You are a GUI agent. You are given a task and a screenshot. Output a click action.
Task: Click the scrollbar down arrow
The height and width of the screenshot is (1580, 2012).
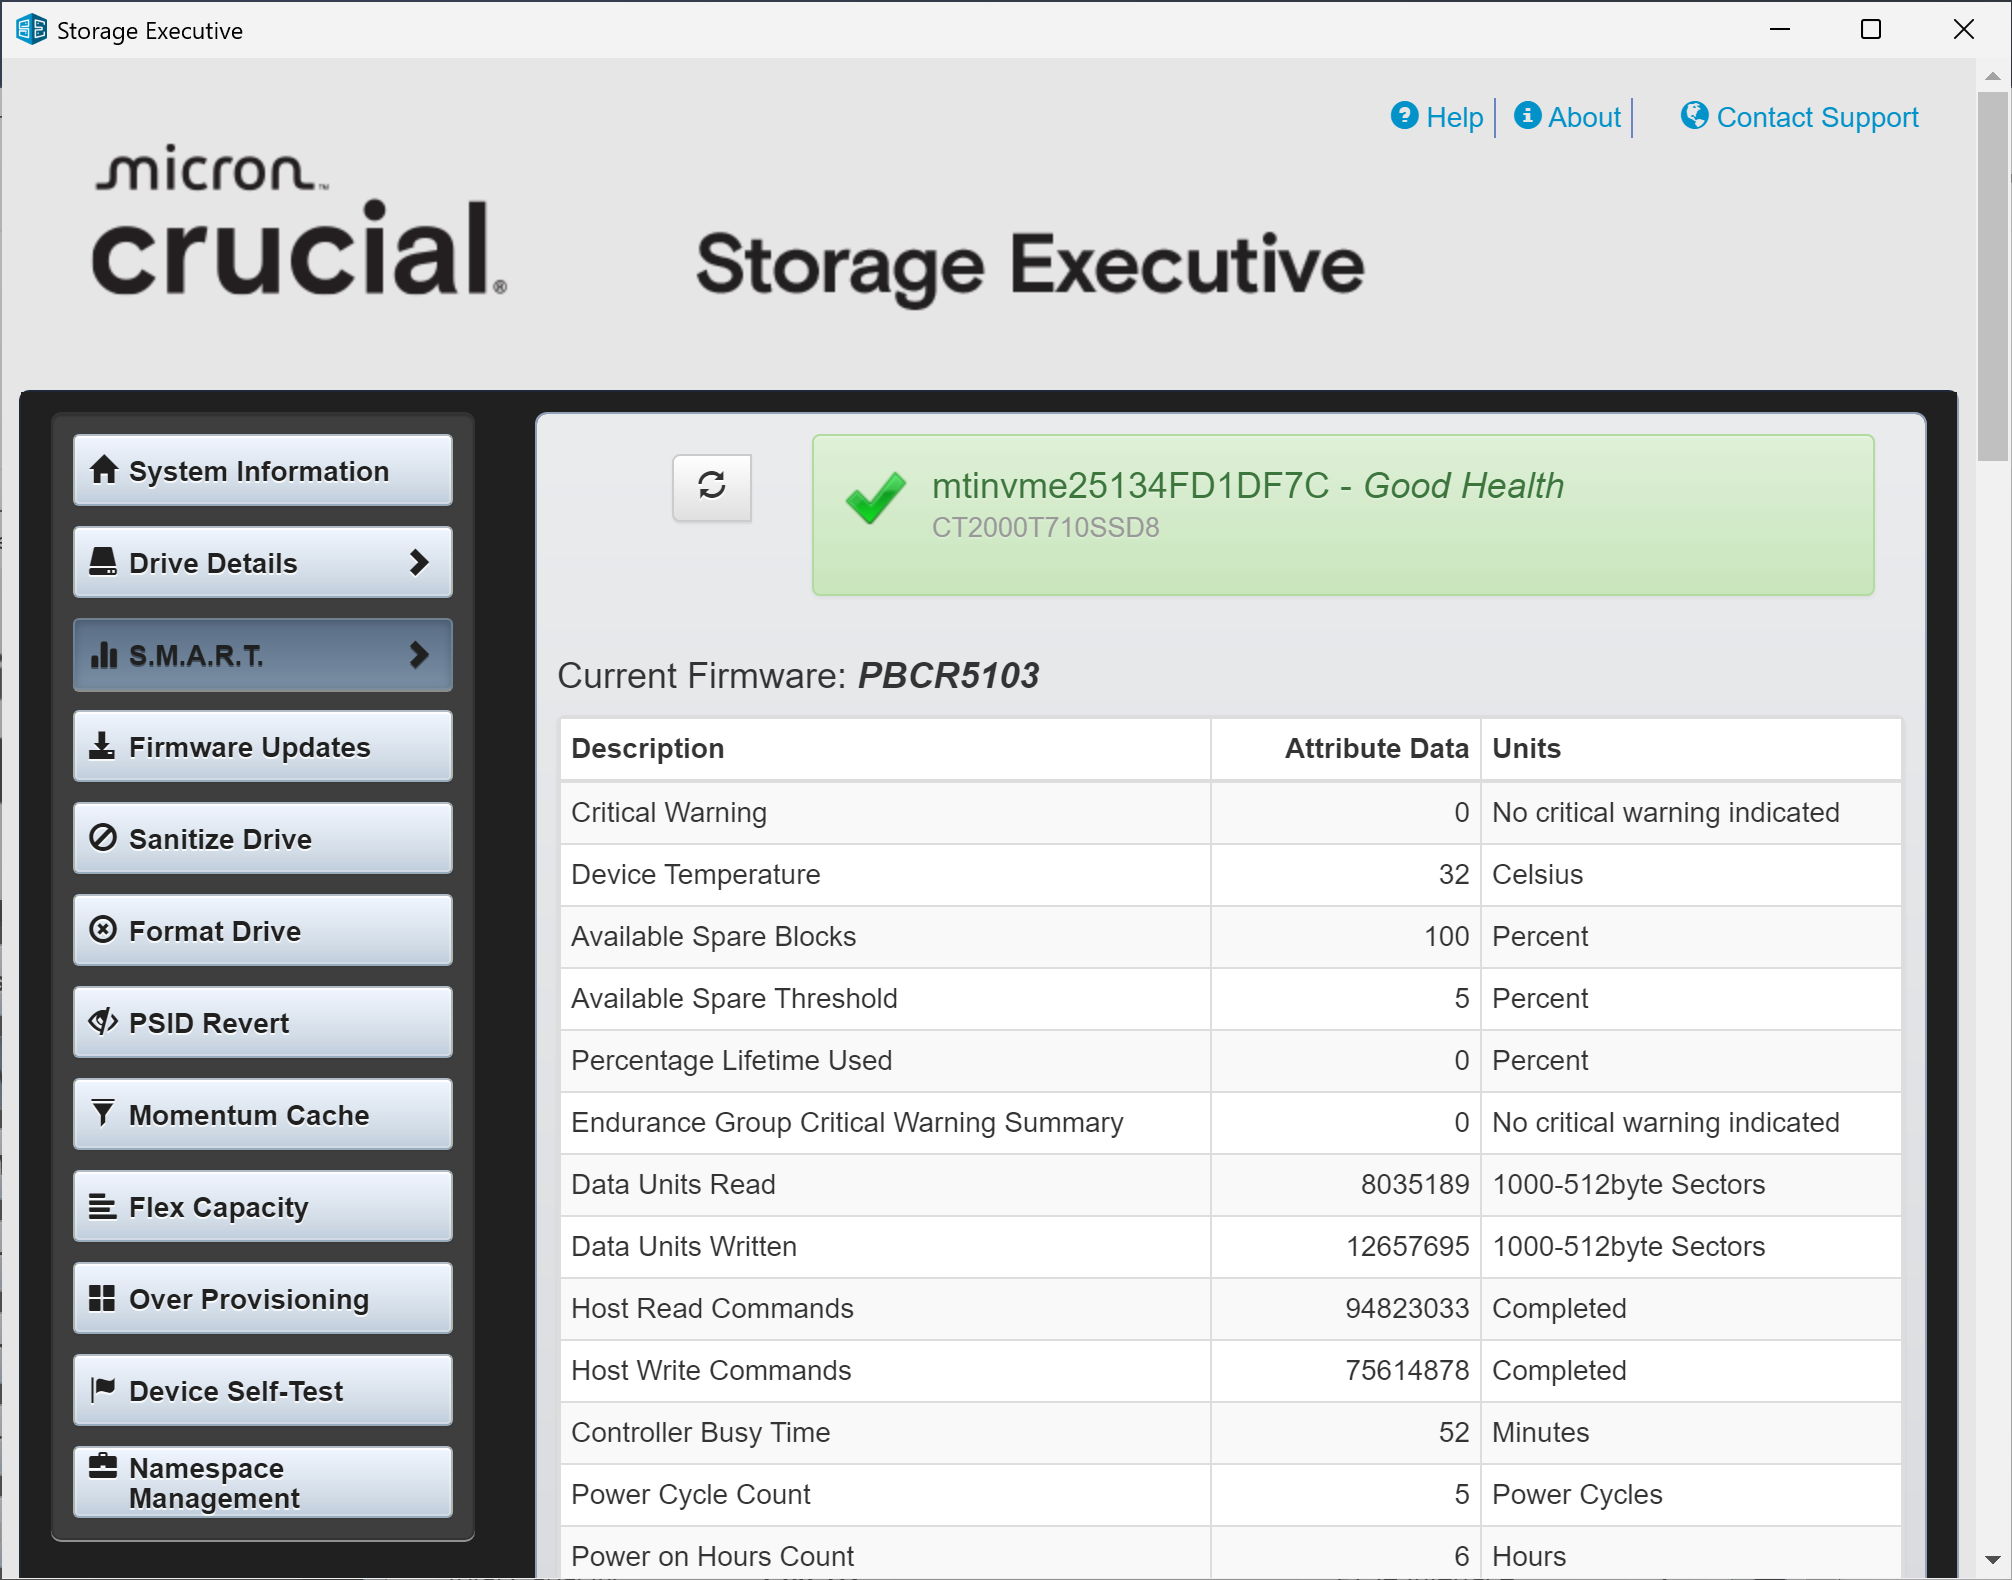[x=1993, y=1560]
